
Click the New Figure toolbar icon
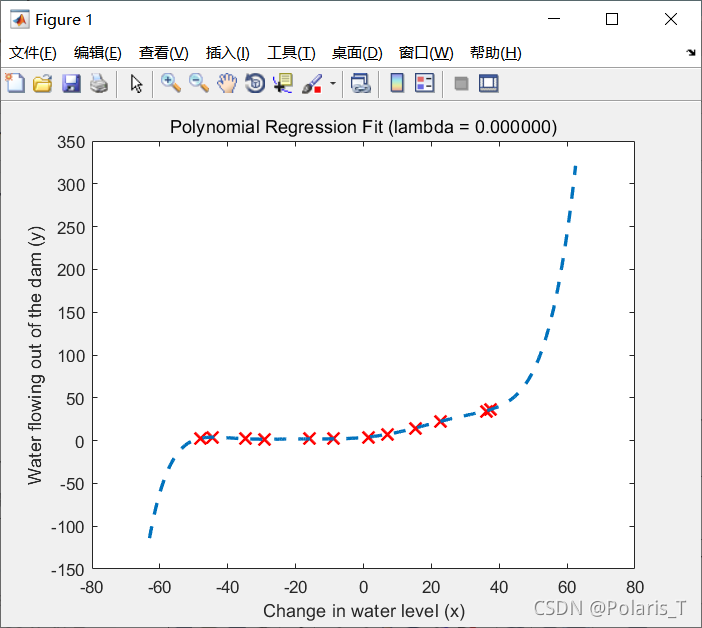[x=15, y=83]
